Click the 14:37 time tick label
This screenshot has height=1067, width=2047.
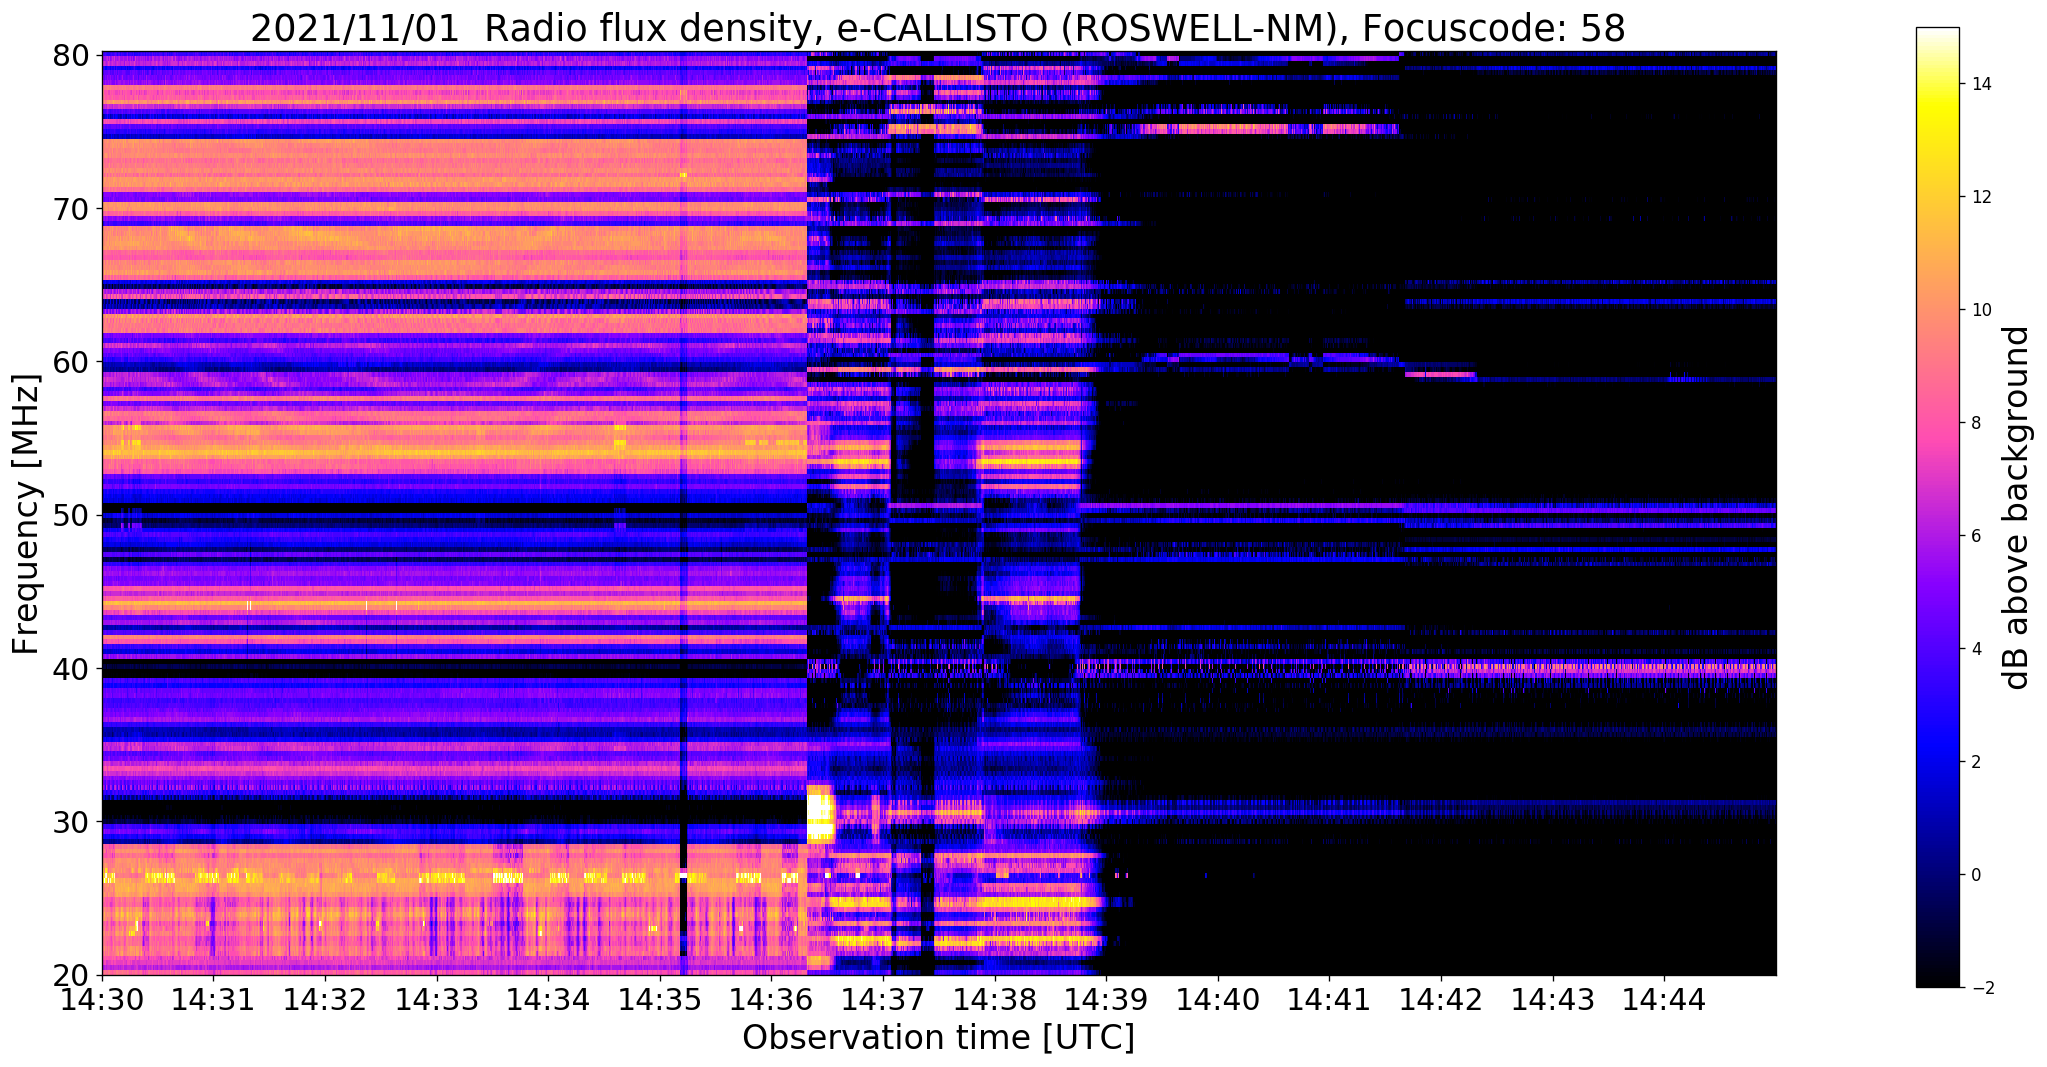pos(883,999)
